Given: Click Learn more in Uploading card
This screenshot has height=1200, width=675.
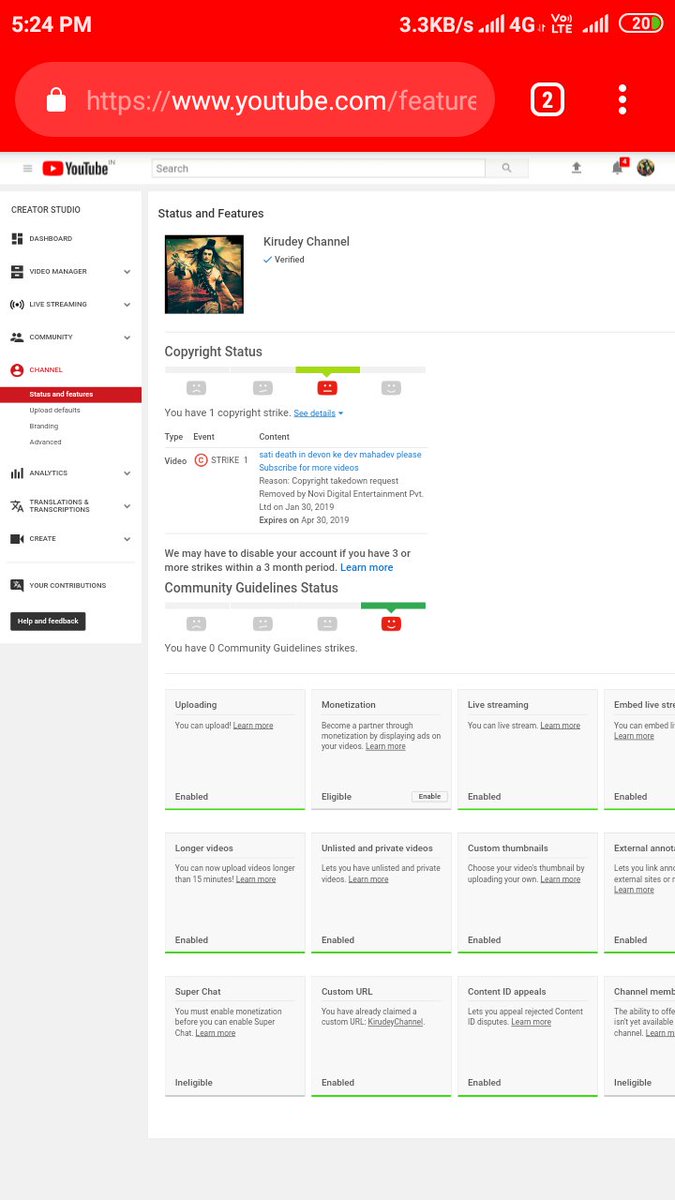Looking at the screenshot, I should pos(253,726).
